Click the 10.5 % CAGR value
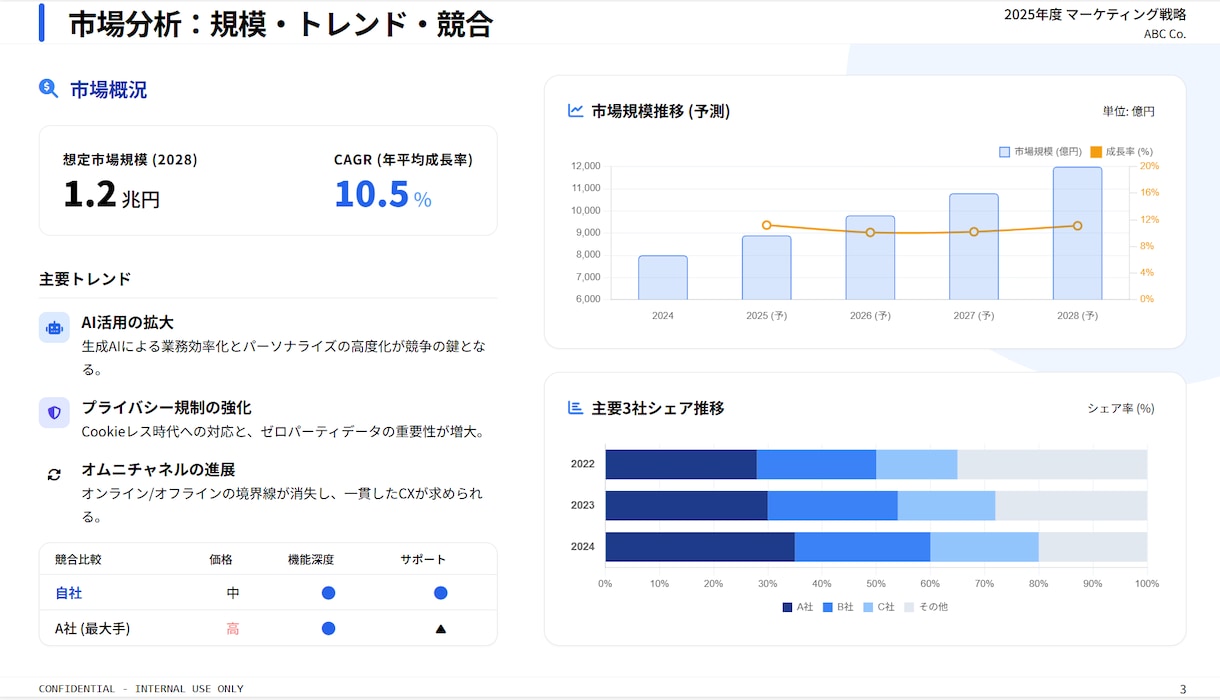This screenshot has height=700, width=1220. 383,194
